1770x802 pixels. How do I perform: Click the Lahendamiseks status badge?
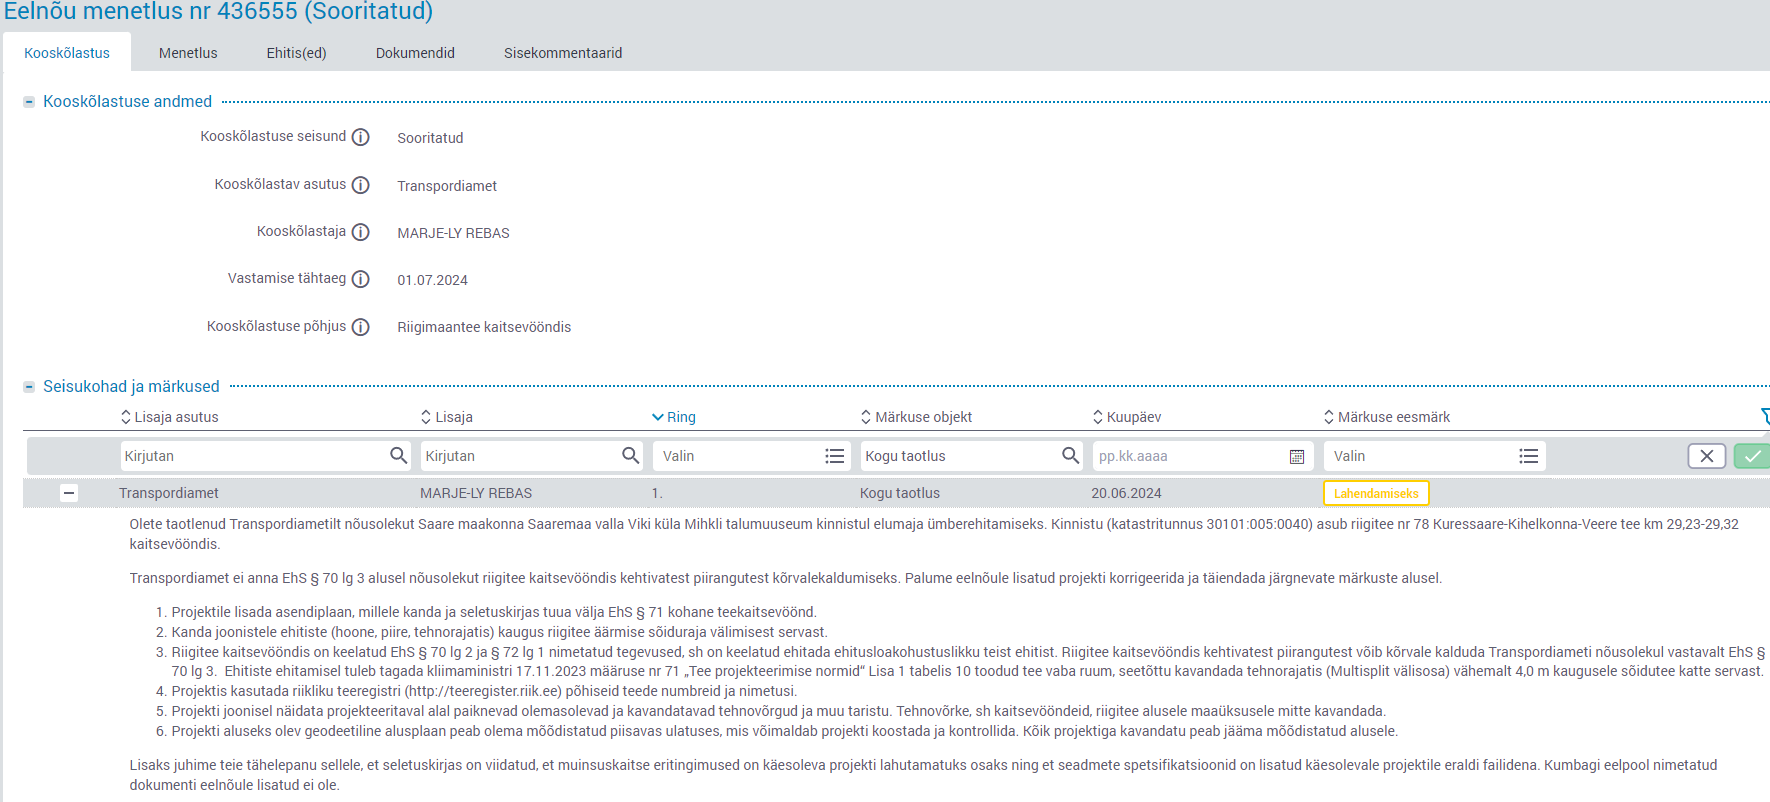point(1376,493)
